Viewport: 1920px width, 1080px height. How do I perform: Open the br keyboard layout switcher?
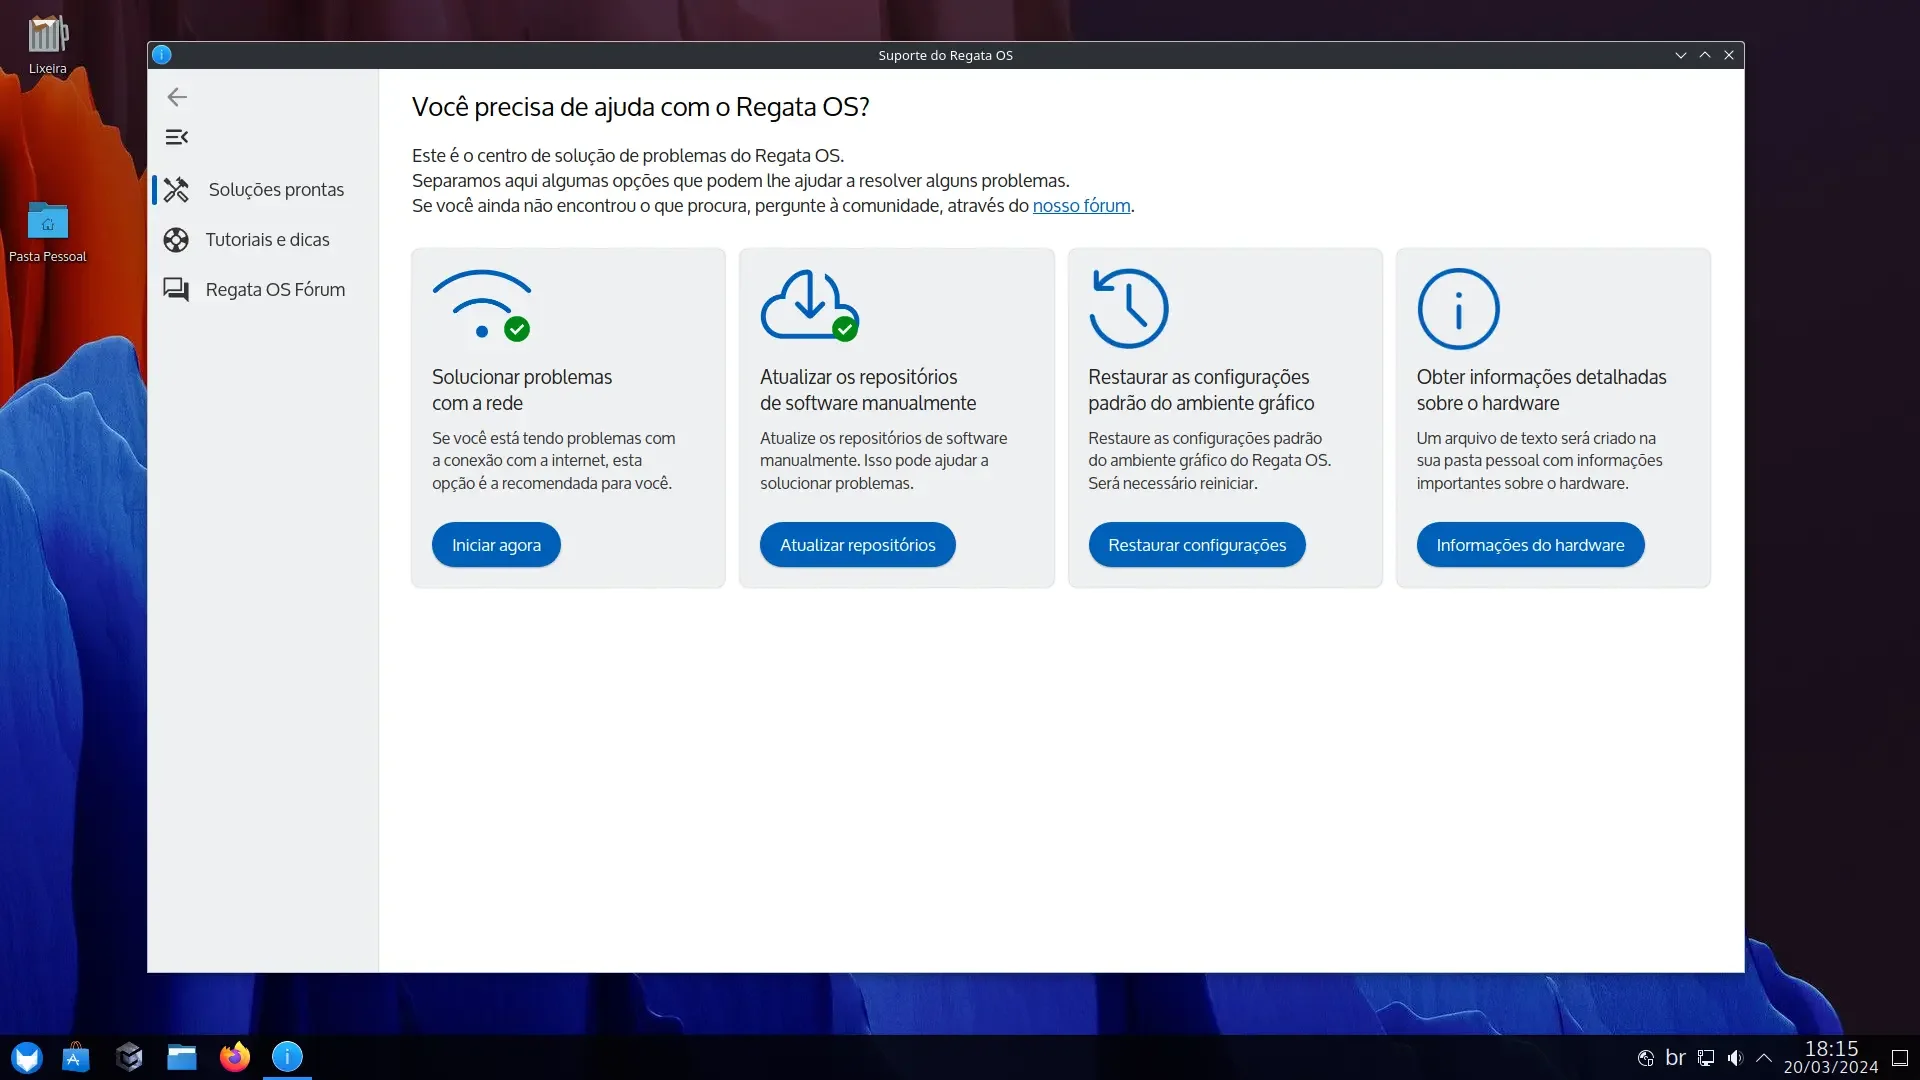point(1676,1058)
